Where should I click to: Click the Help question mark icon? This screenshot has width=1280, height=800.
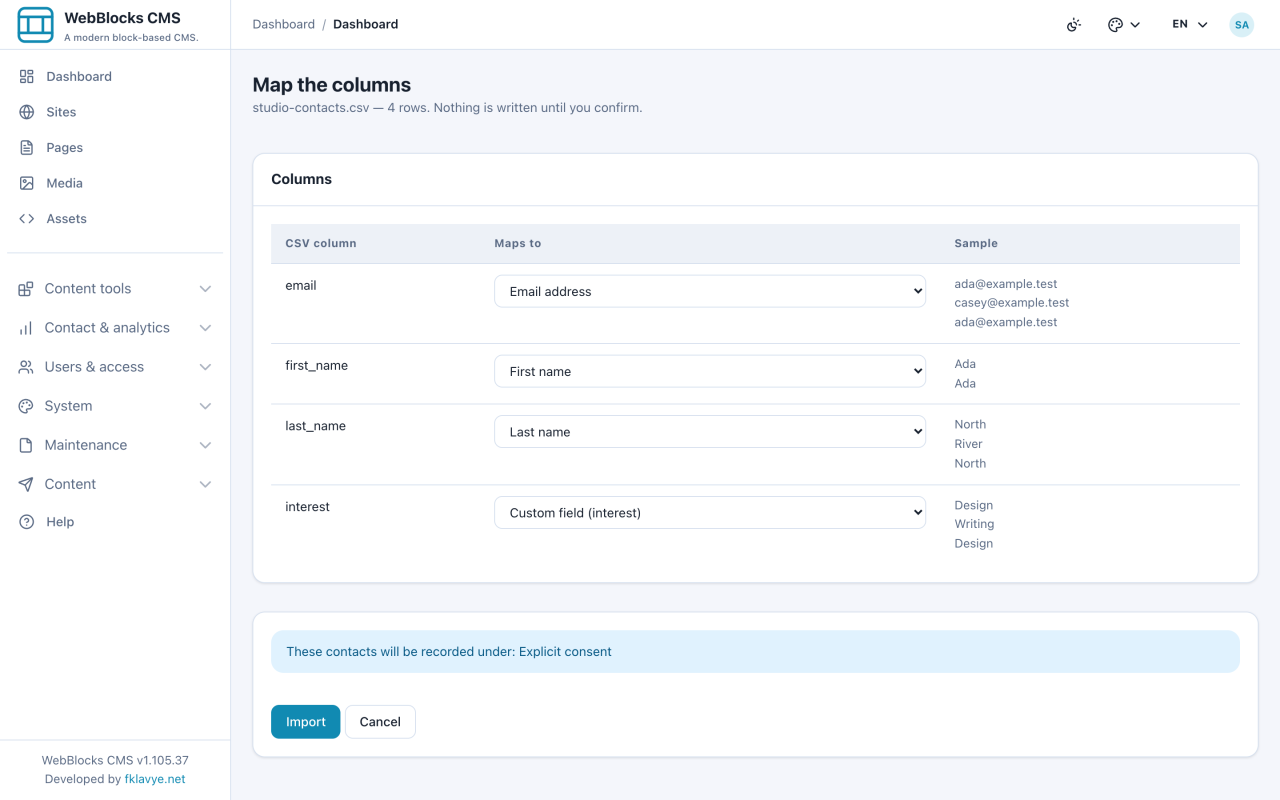(27, 522)
